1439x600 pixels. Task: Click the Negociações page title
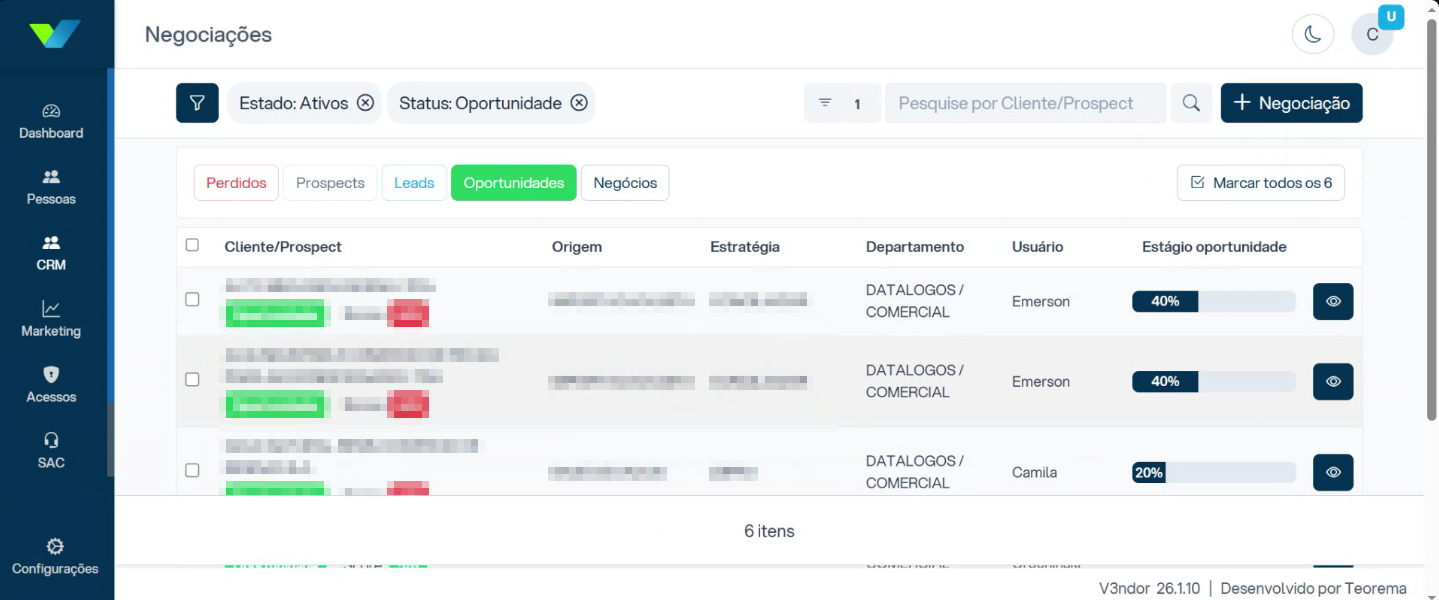click(x=208, y=34)
